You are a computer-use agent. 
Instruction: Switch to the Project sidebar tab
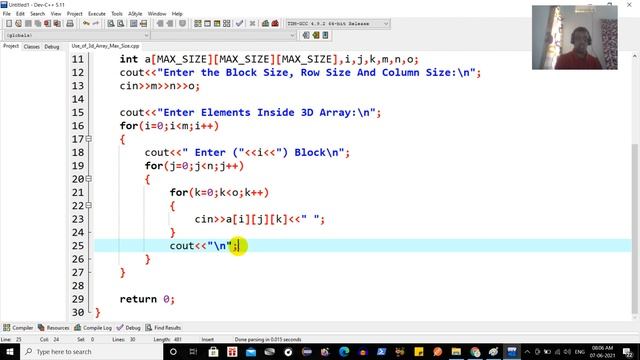click(x=11, y=46)
